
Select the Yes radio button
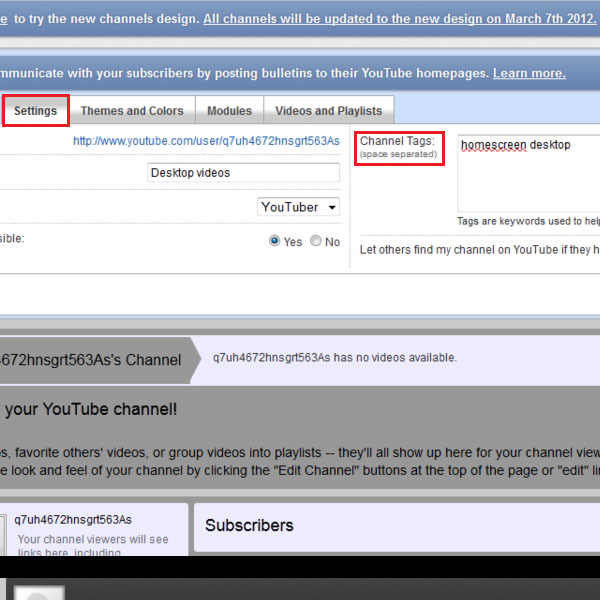pos(274,241)
